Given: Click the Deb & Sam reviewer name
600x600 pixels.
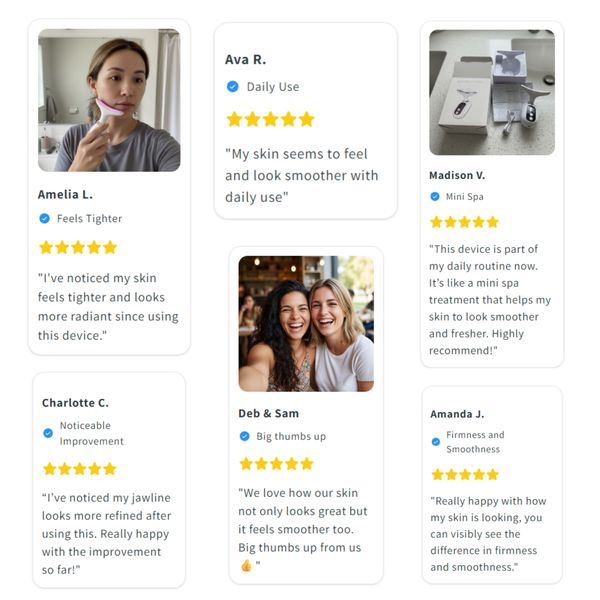Looking at the screenshot, I should (269, 413).
